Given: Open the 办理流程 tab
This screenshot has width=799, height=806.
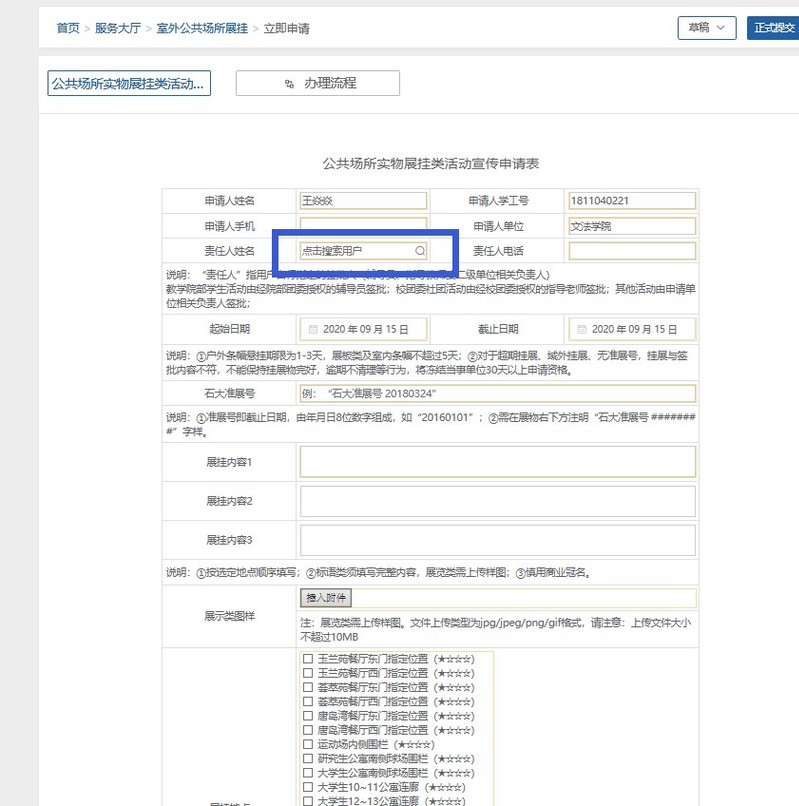Looking at the screenshot, I should click(x=317, y=83).
